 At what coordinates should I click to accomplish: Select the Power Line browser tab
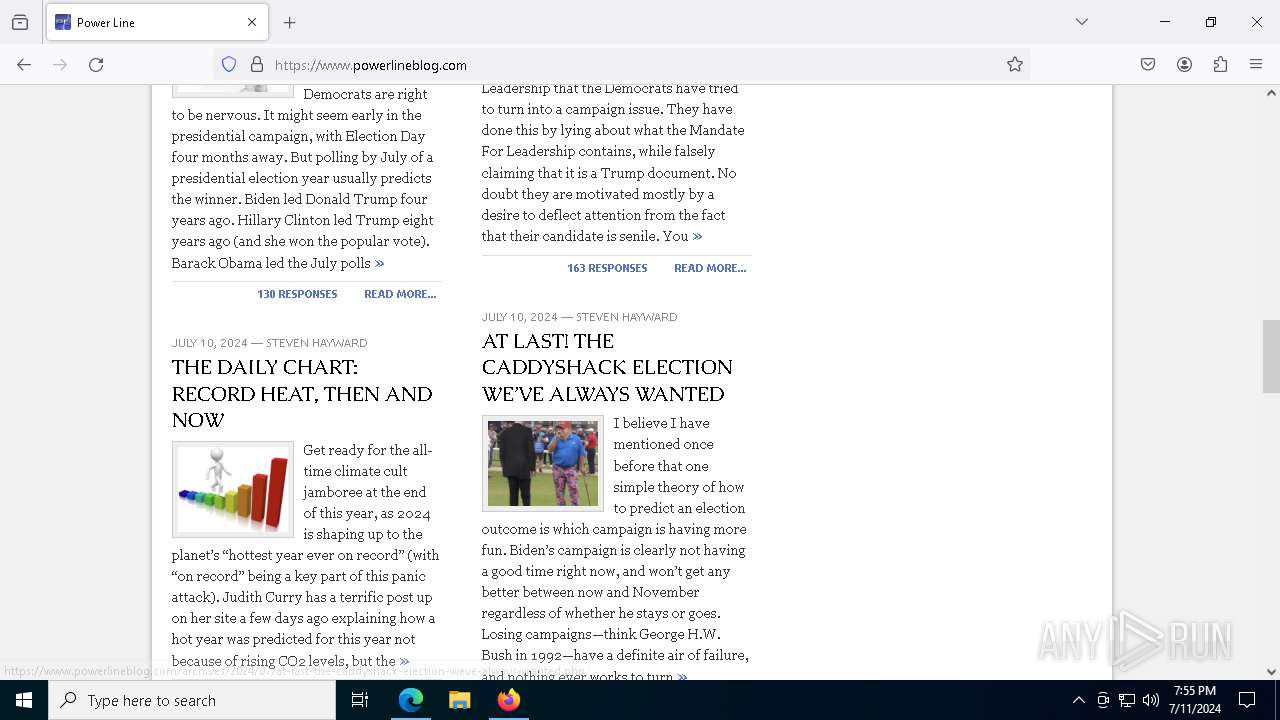[x=156, y=22]
